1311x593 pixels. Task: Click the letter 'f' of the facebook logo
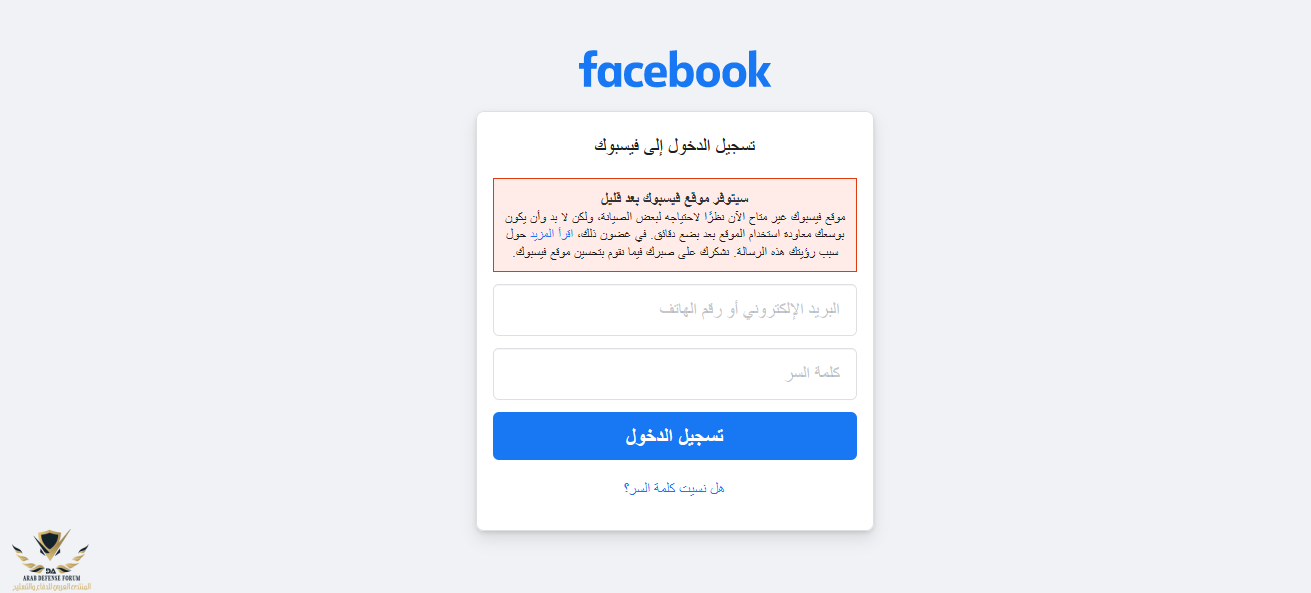(587, 68)
